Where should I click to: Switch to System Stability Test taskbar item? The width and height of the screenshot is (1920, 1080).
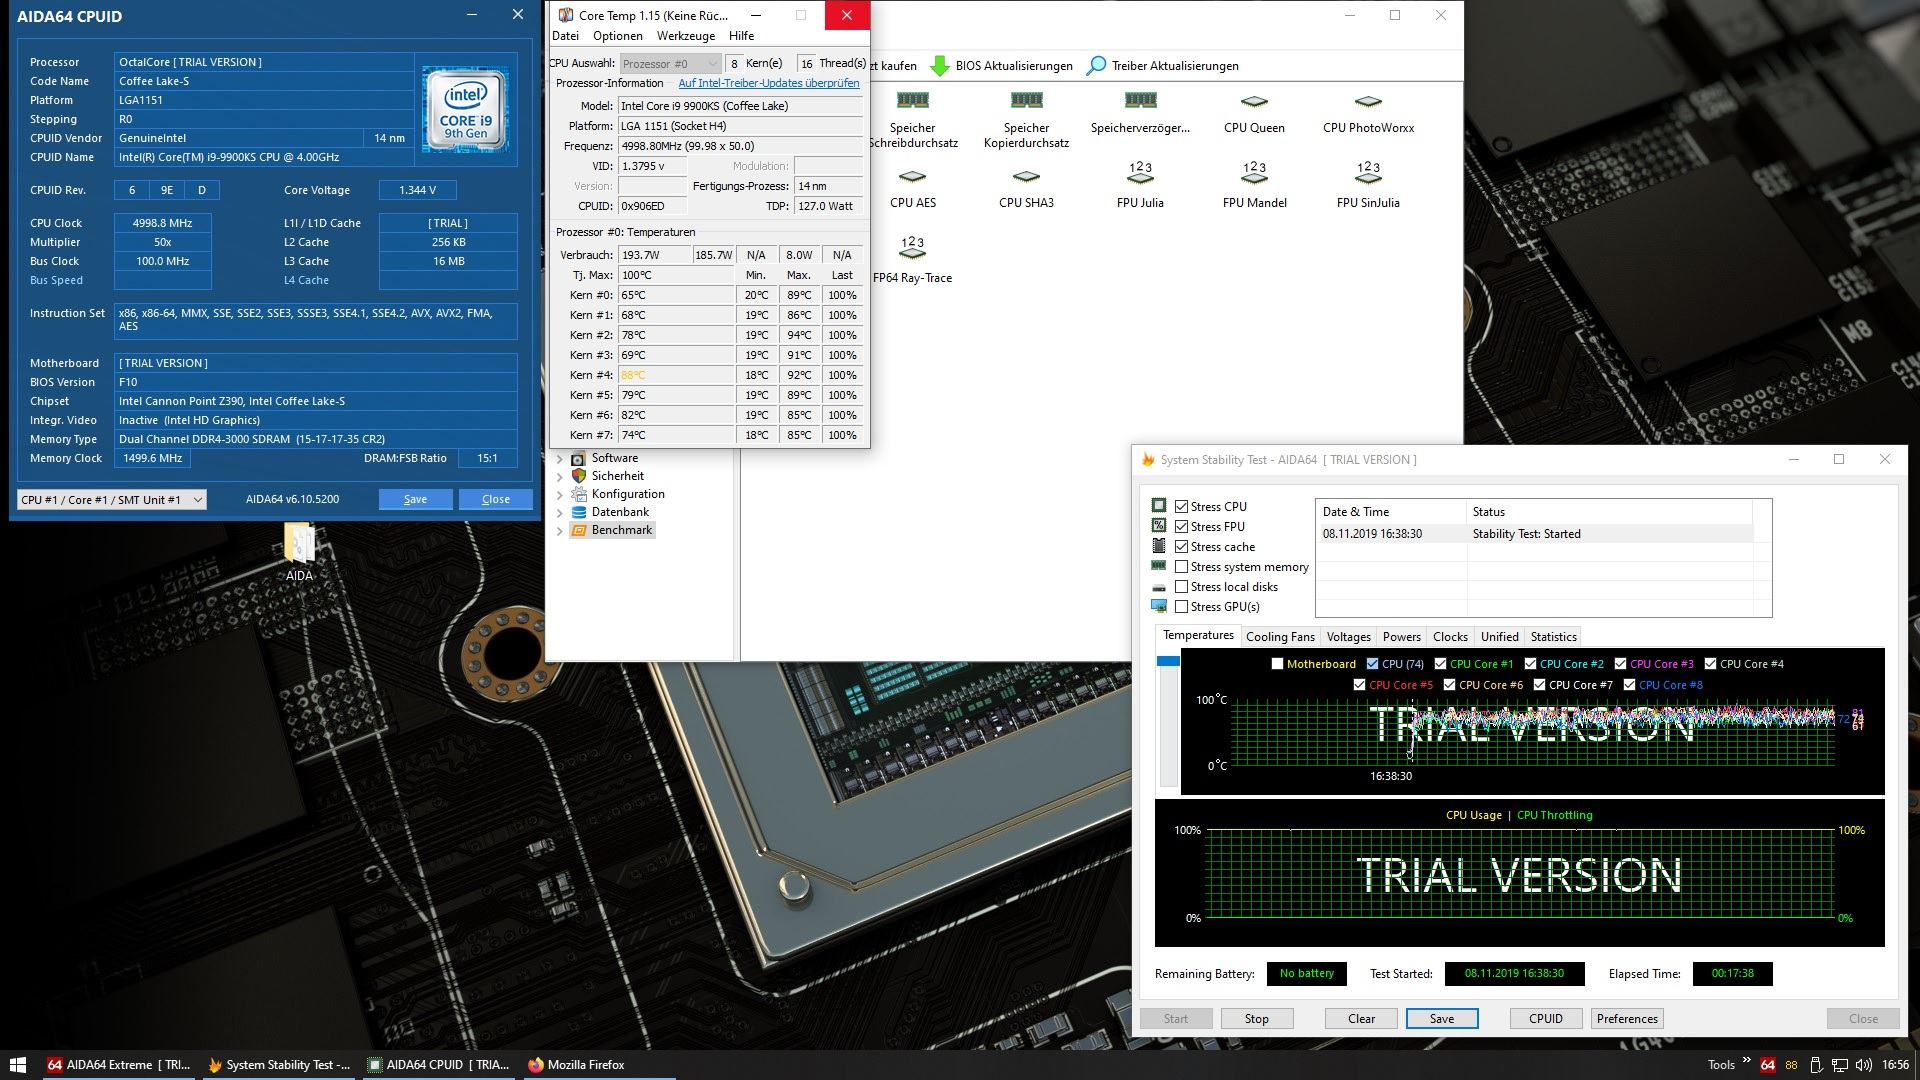[x=280, y=1065]
